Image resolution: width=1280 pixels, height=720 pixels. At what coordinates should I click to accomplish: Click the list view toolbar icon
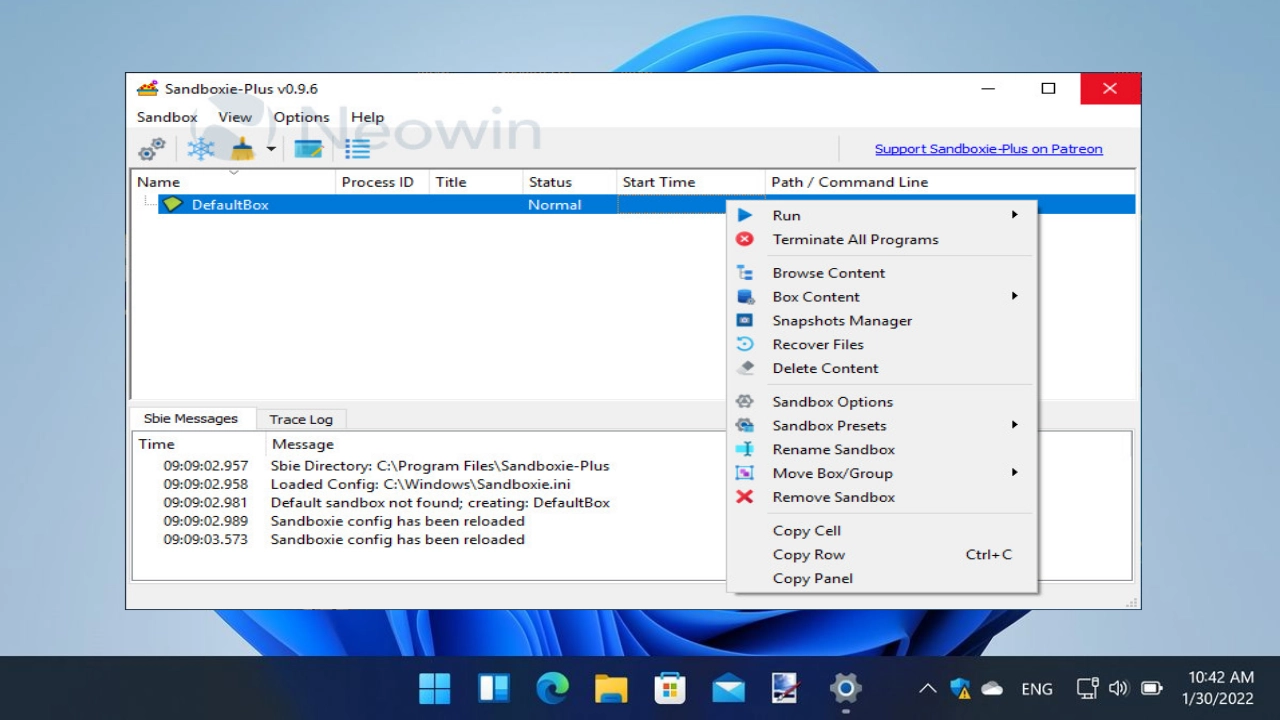[357, 149]
